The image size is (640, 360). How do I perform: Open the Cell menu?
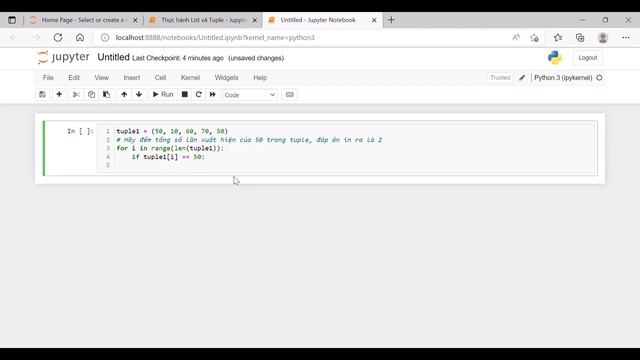click(x=160, y=78)
